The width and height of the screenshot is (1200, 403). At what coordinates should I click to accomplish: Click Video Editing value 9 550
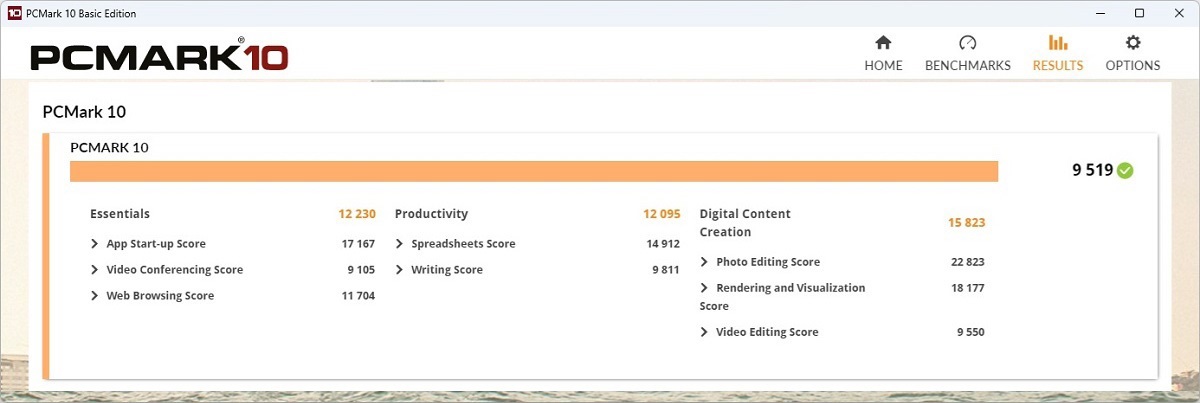coord(970,332)
